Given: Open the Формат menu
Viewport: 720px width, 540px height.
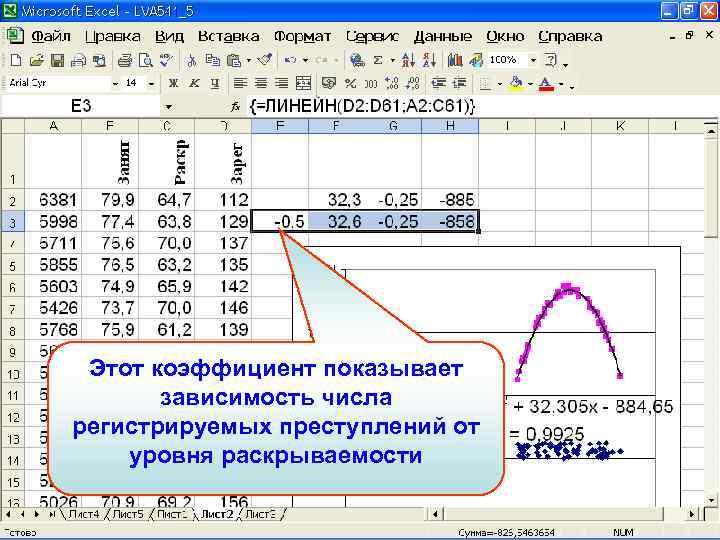Looking at the screenshot, I should (302, 36).
